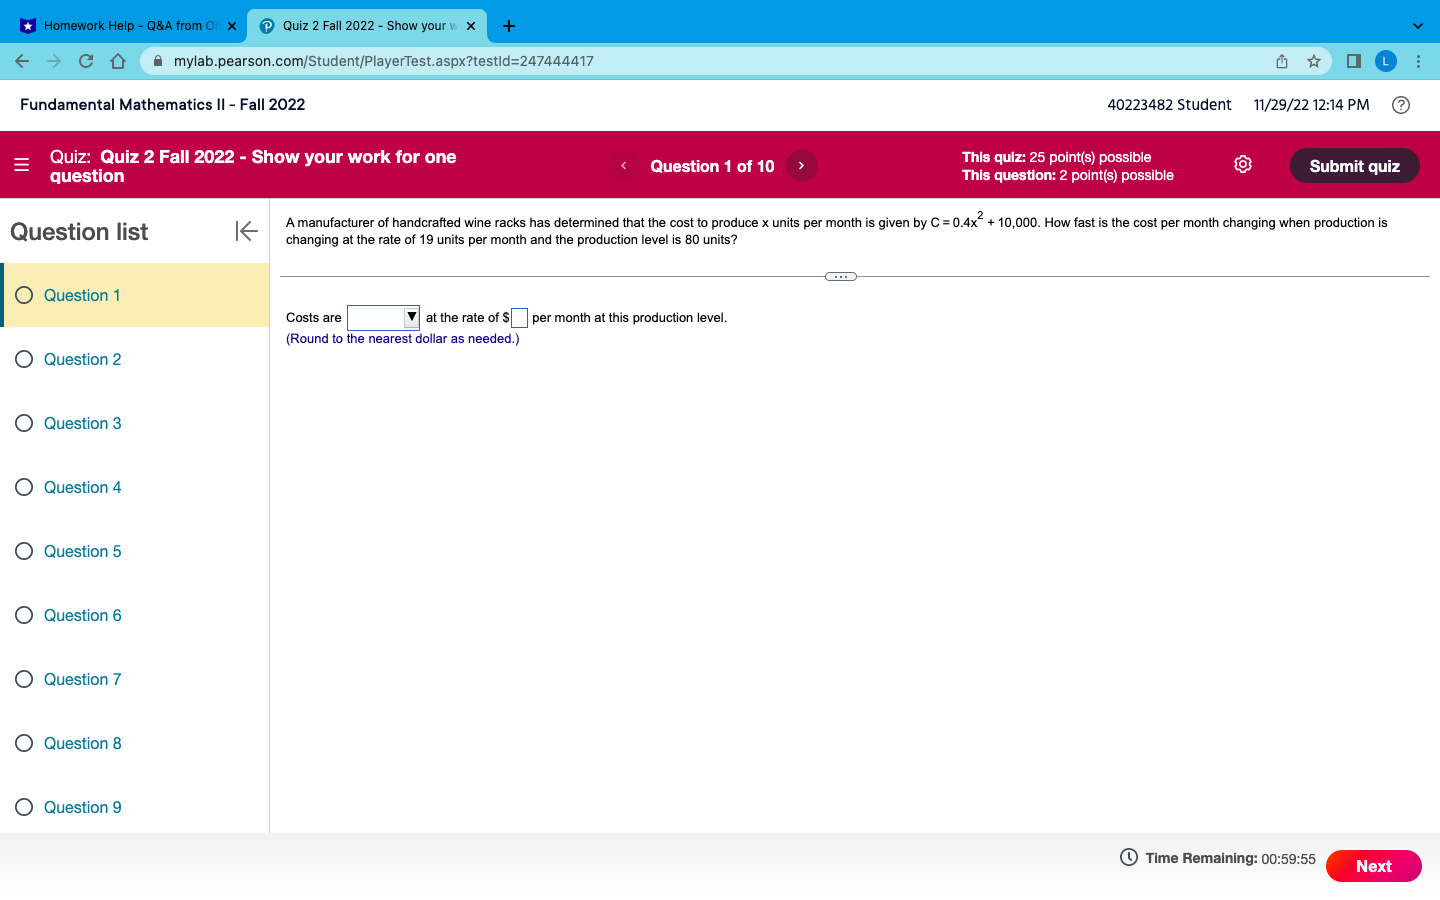Open quiz settings with the gear icon
The width and height of the screenshot is (1440, 900).
coord(1242,163)
